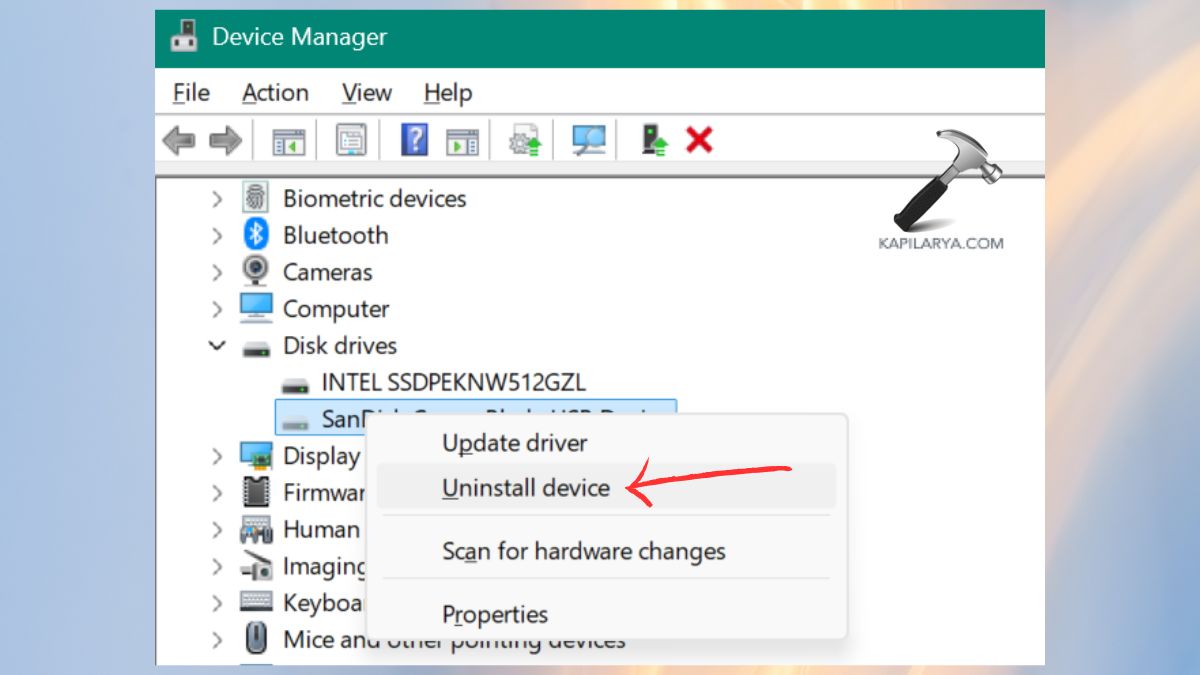Image resolution: width=1200 pixels, height=675 pixels.
Task: Click the Forward navigation arrow
Action: point(225,140)
